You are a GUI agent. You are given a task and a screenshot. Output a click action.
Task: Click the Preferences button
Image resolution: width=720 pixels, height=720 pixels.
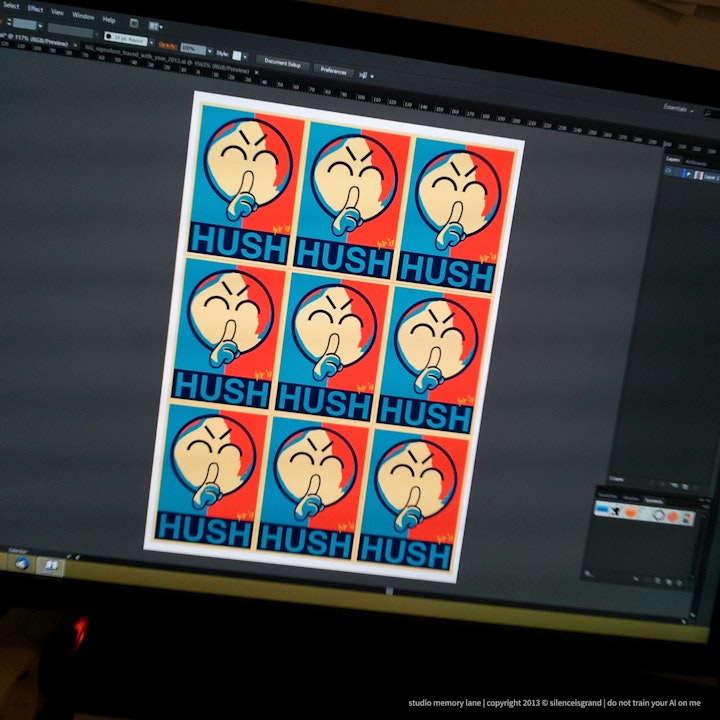(x=334, y=69)
